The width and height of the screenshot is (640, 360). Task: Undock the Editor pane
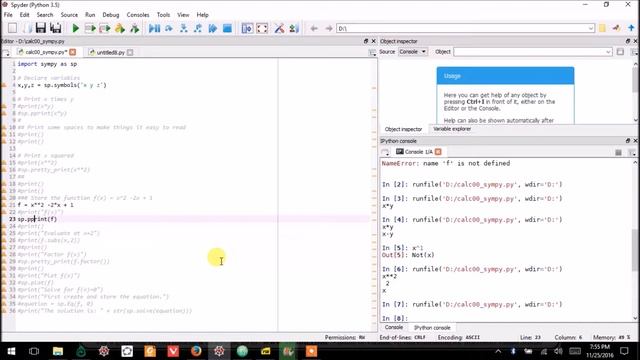tap(366, 41)
